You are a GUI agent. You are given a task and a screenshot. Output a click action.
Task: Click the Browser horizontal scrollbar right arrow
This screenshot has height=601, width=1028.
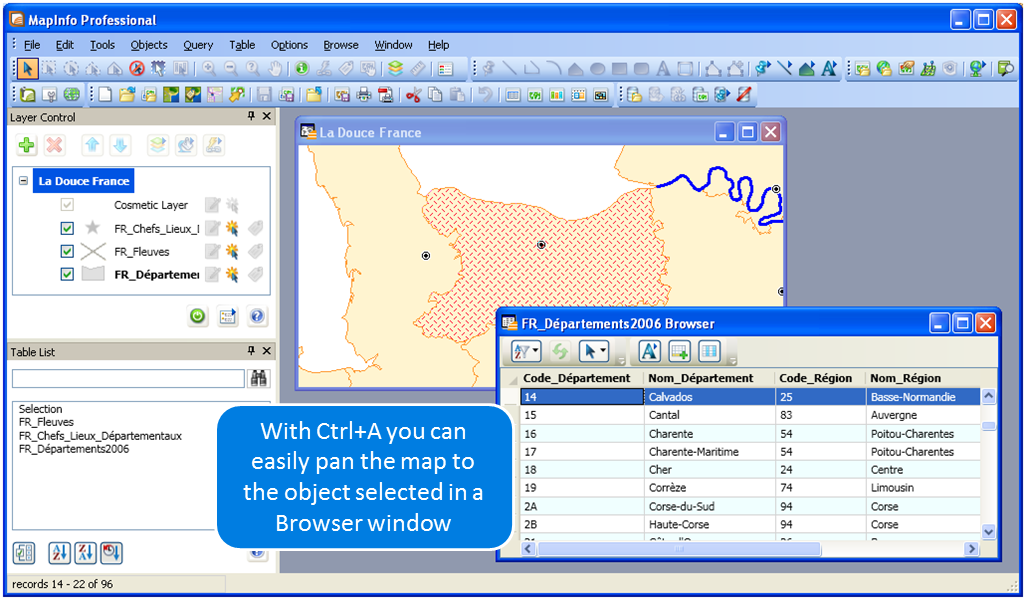coord(972,549)
